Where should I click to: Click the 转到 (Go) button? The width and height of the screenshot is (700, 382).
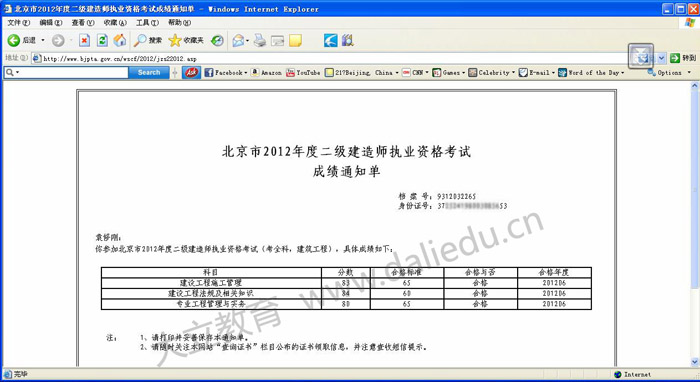pyautogui.click(x=683, y=58)
